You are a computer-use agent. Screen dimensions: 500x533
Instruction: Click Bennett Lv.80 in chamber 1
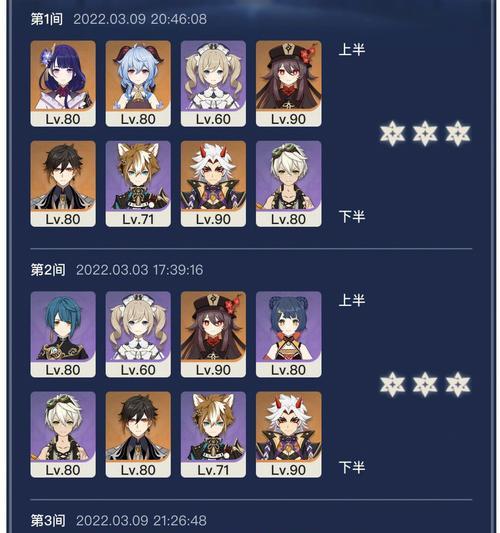tap(288, 184)
